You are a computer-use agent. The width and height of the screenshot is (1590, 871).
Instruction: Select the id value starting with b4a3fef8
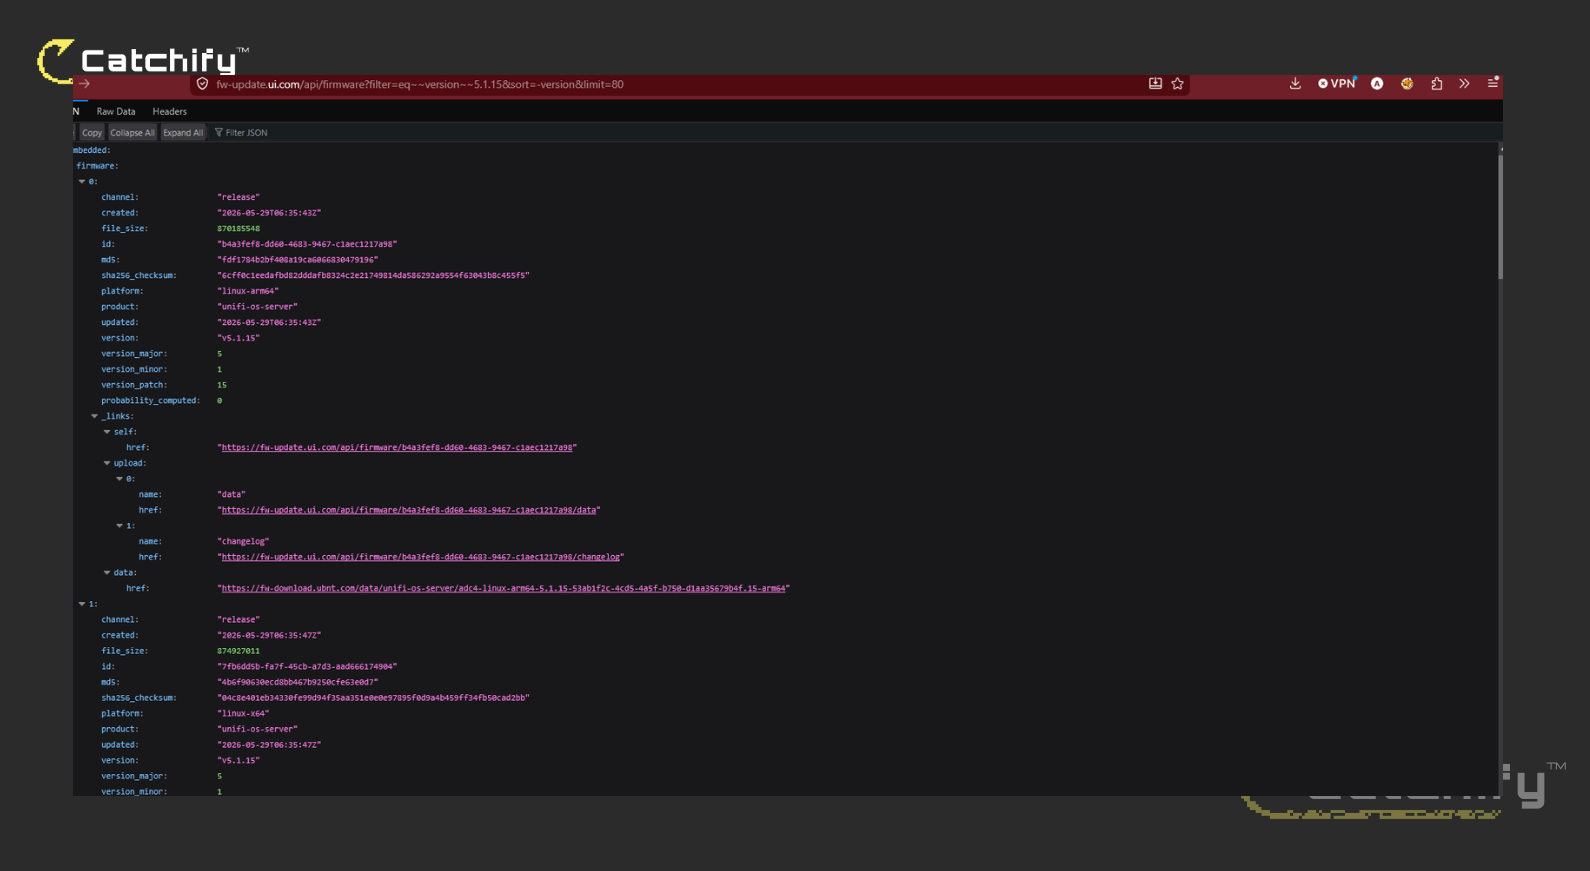[x=307, y=244]
